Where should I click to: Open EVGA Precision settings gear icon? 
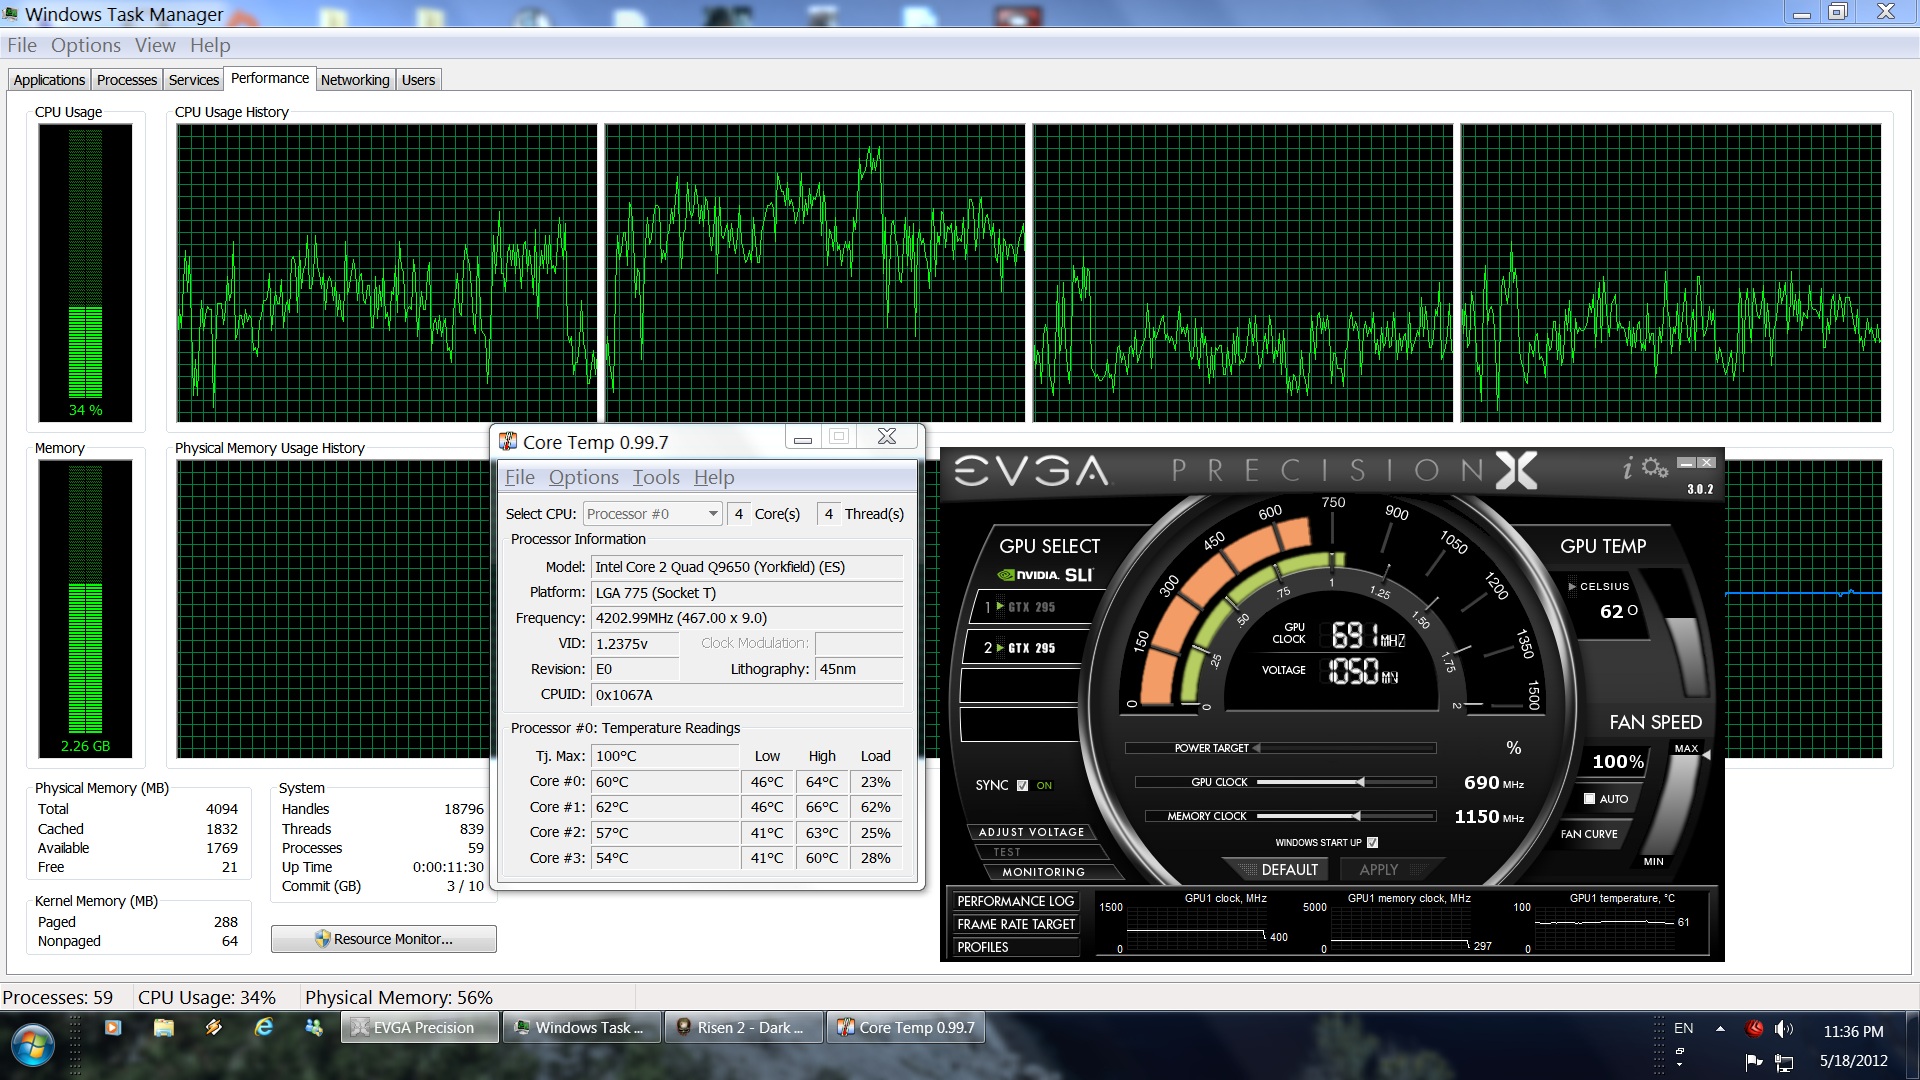coord(1655,468)
